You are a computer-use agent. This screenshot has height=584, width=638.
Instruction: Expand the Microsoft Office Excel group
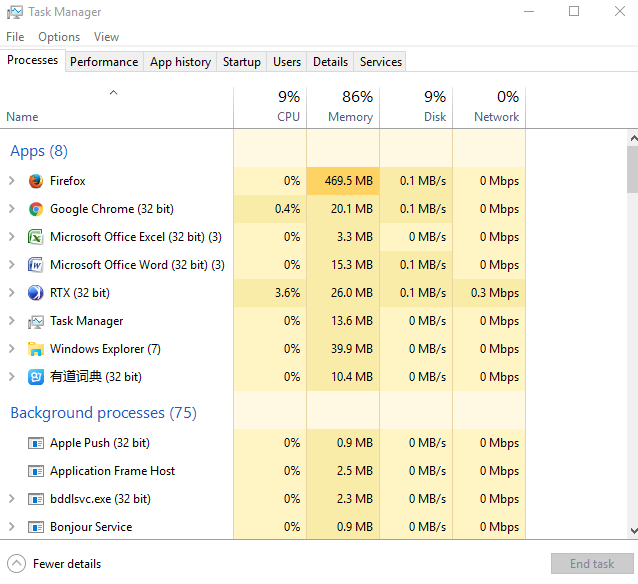[12, 237]
